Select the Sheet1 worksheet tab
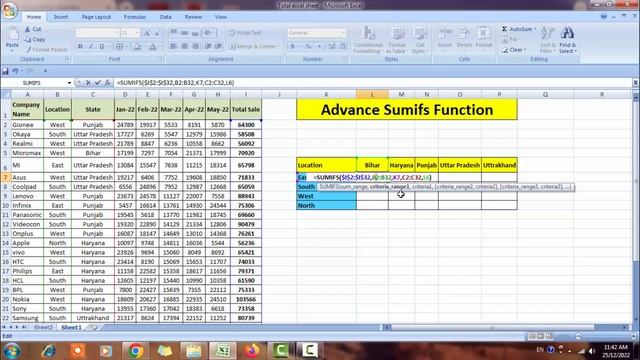Image resolution: width=640 pixels, height=360 pixels. [71, 327]
